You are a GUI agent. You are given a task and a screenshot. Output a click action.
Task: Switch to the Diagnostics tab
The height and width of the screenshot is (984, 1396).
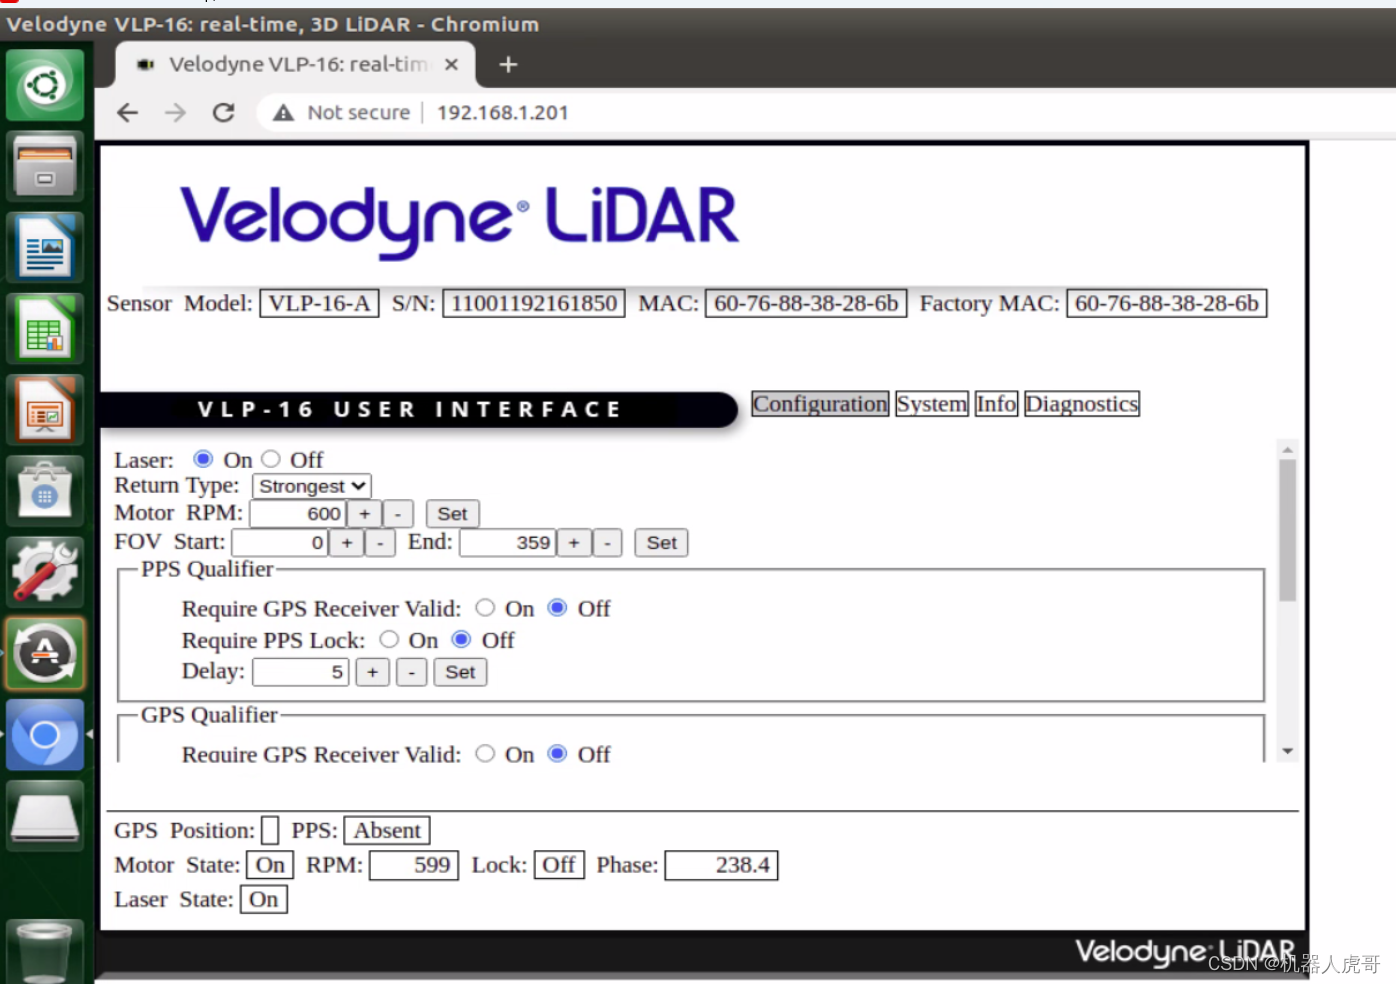point(1081,404)
